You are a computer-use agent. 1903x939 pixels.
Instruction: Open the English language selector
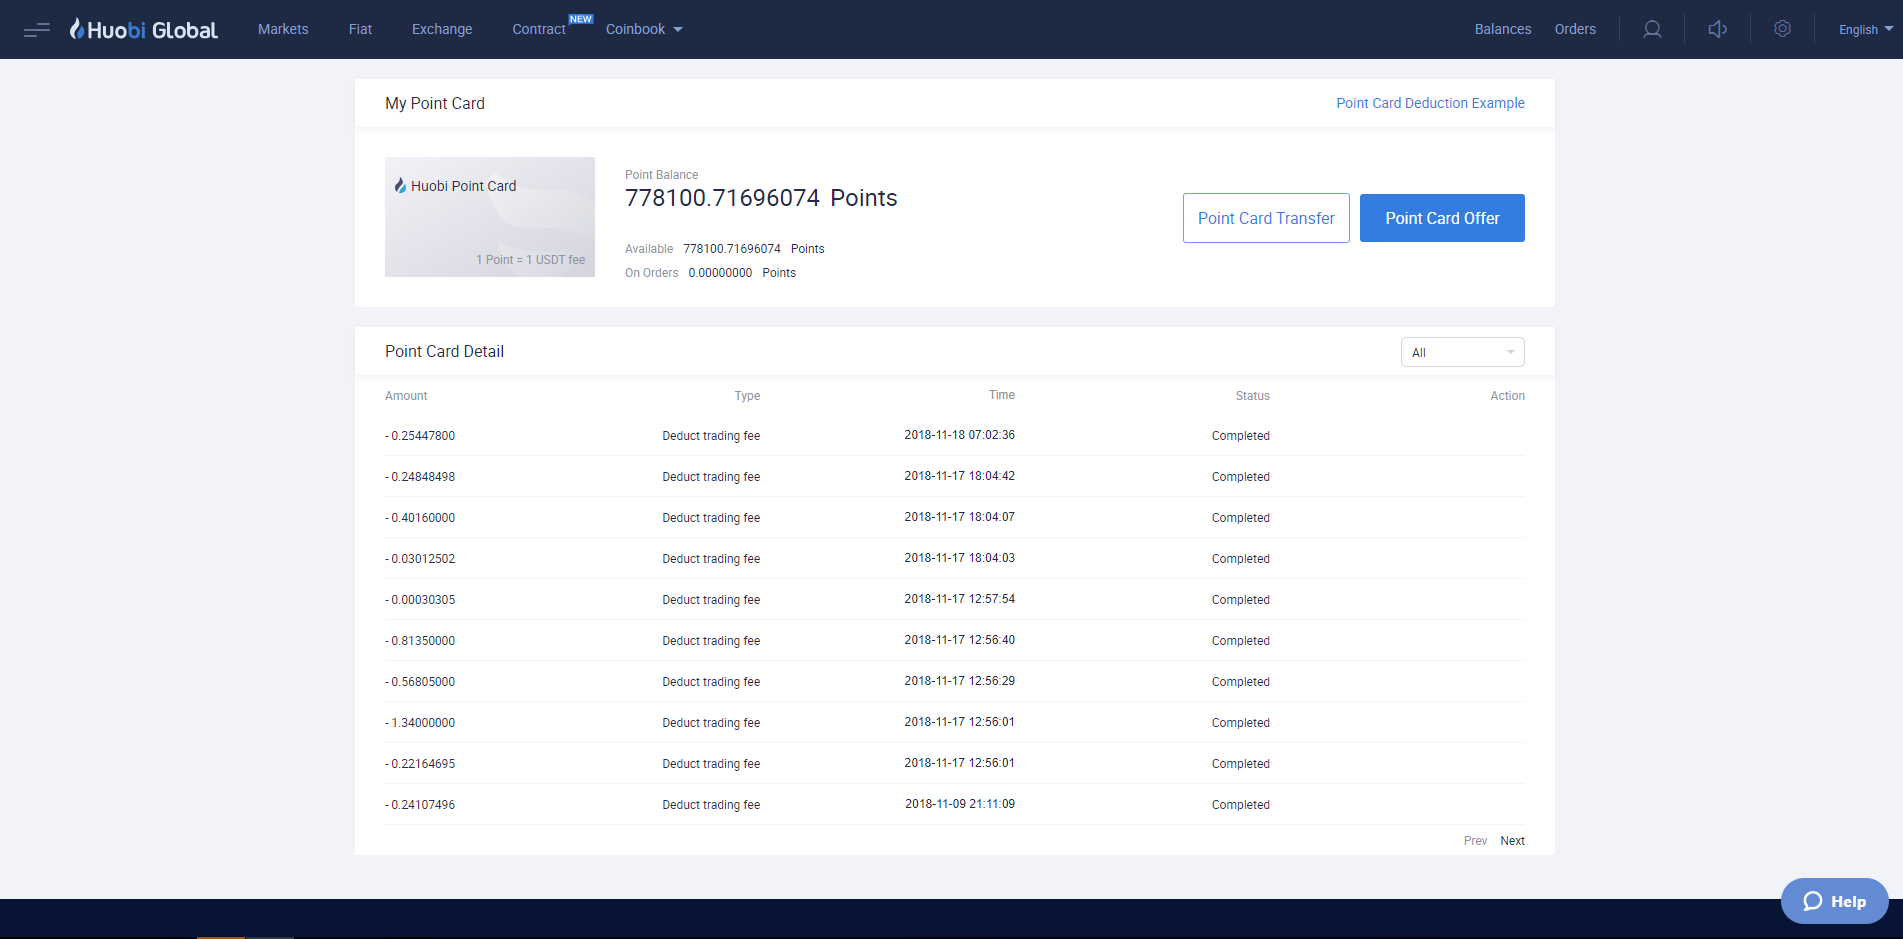click(x=1866, y=29)
